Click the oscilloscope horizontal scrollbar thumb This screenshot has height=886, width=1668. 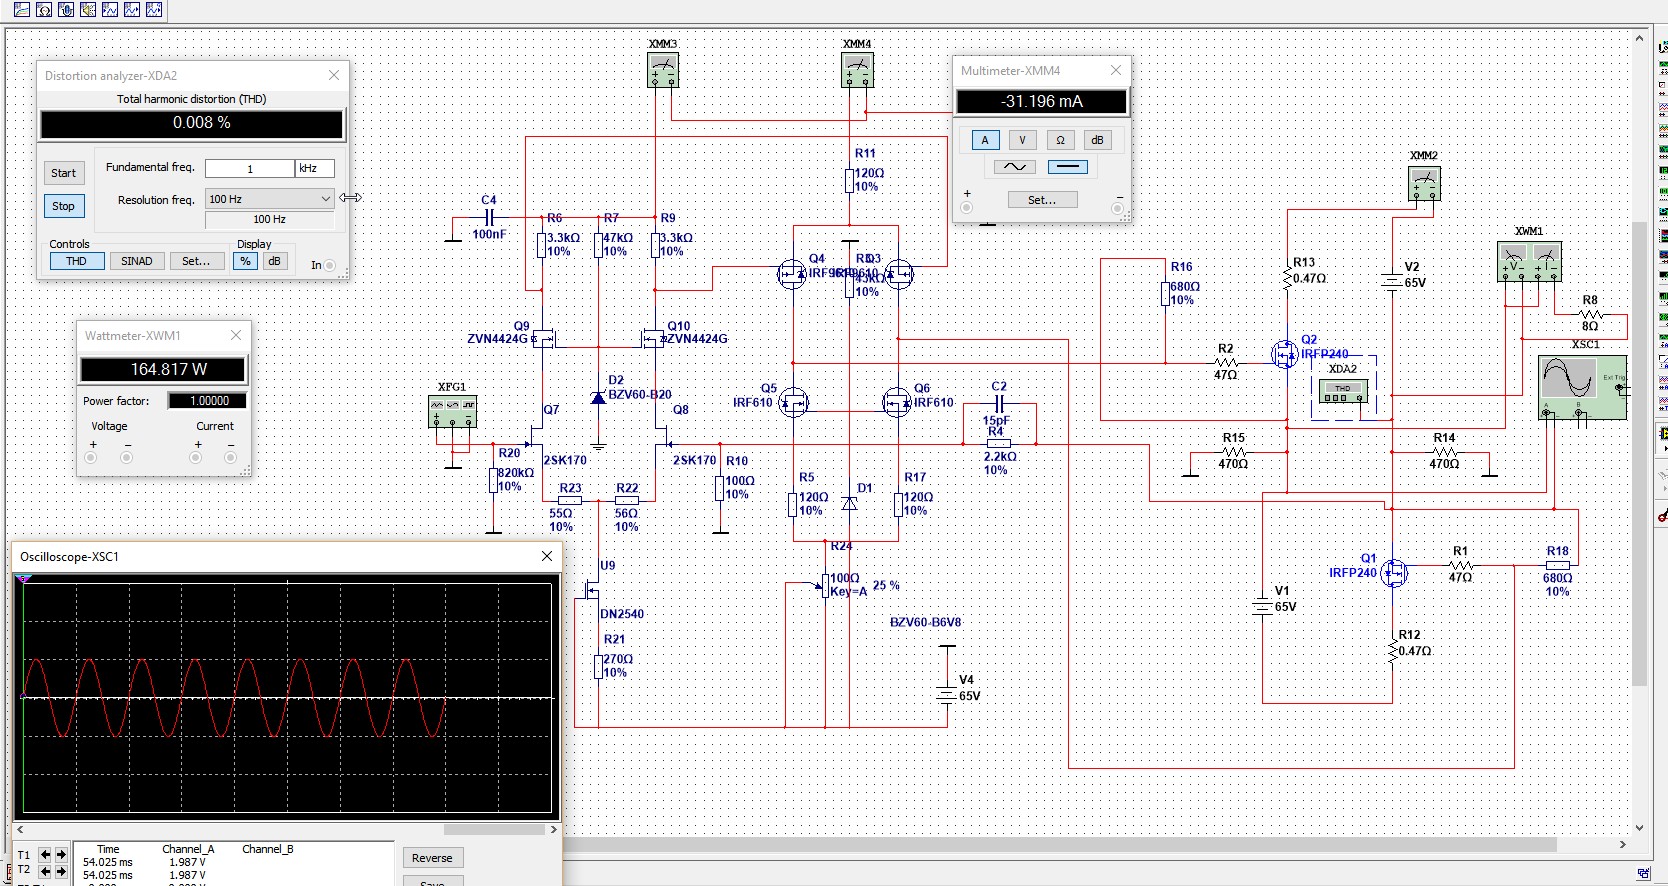[494, 830]
